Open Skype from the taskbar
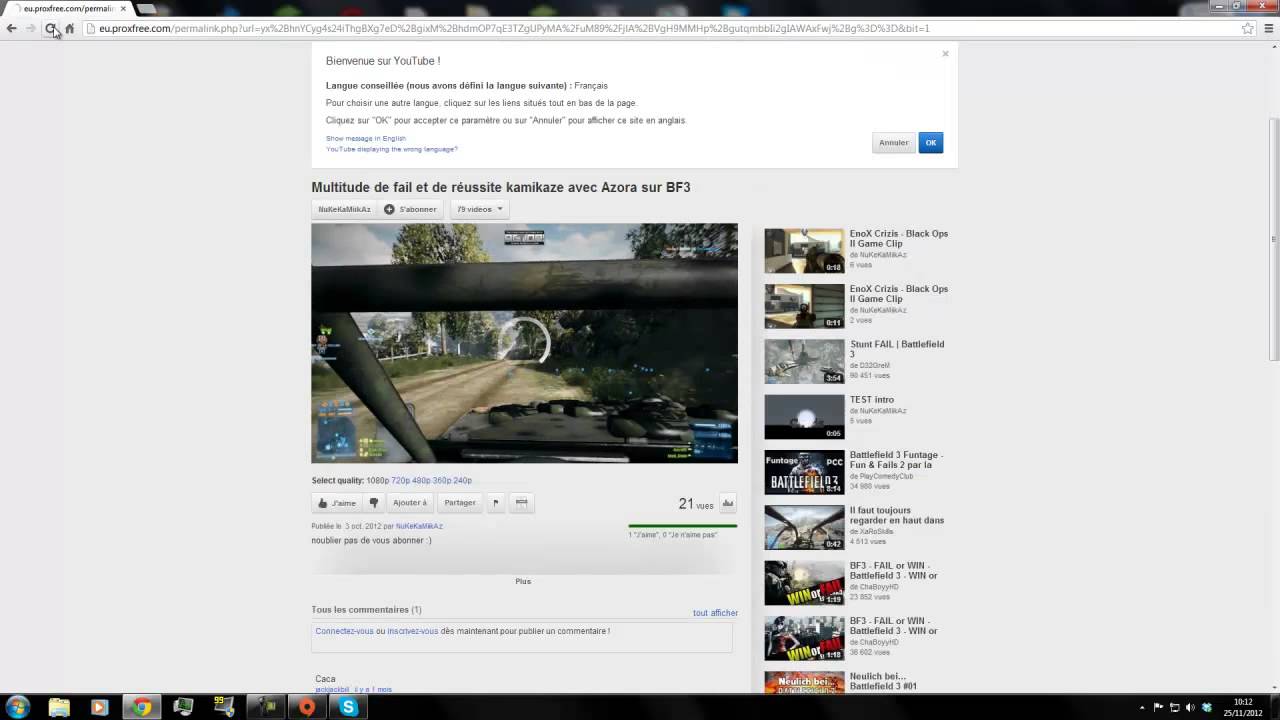 (x=348, y=707)
